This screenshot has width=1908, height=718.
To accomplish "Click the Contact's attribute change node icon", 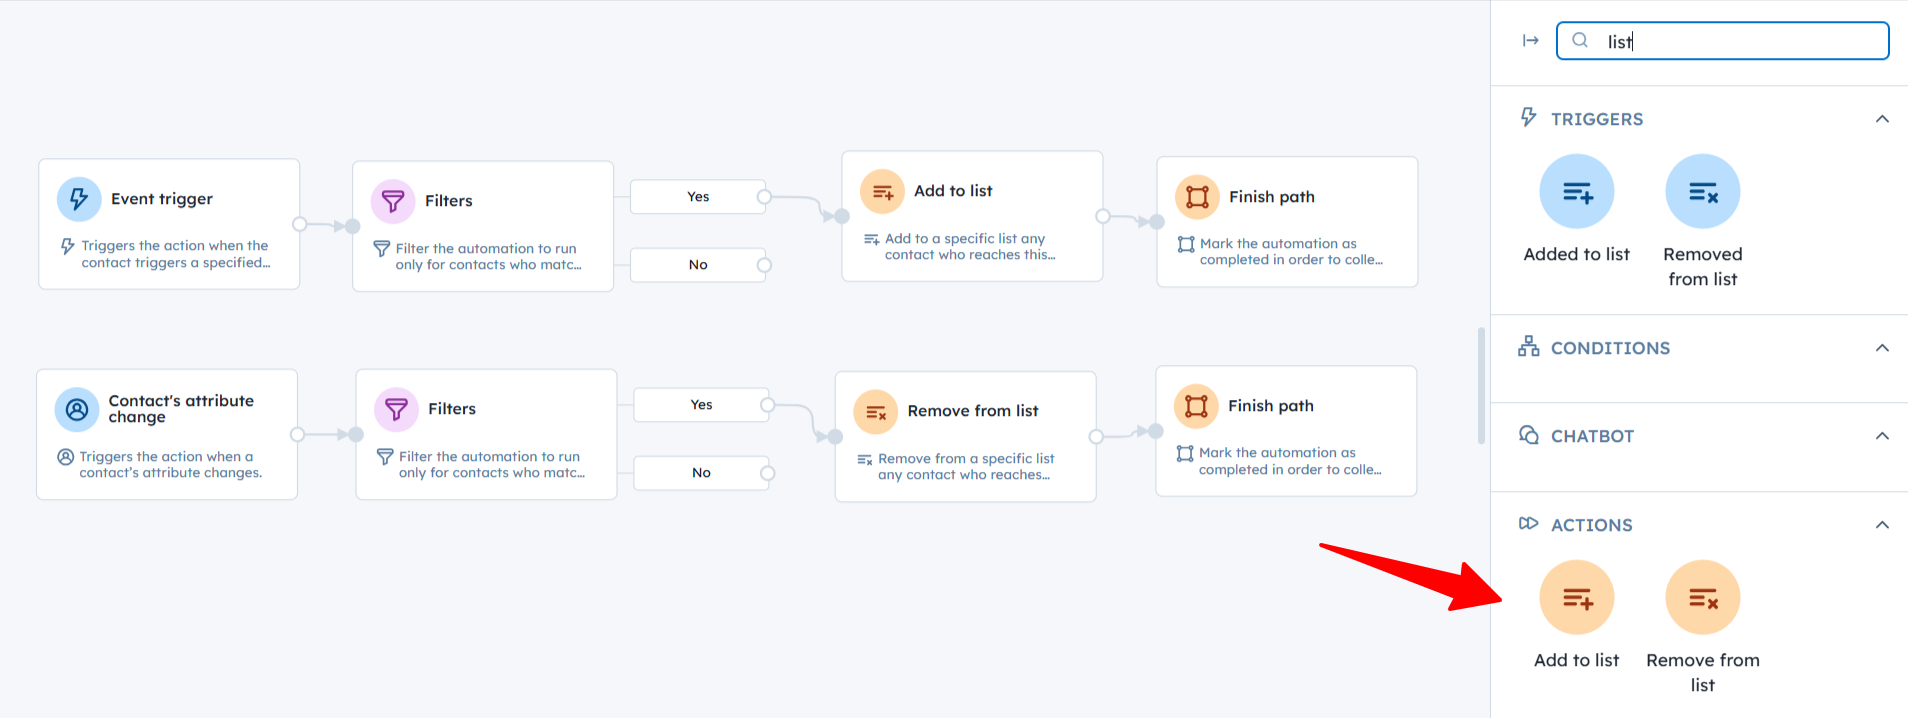I will 77,409.
